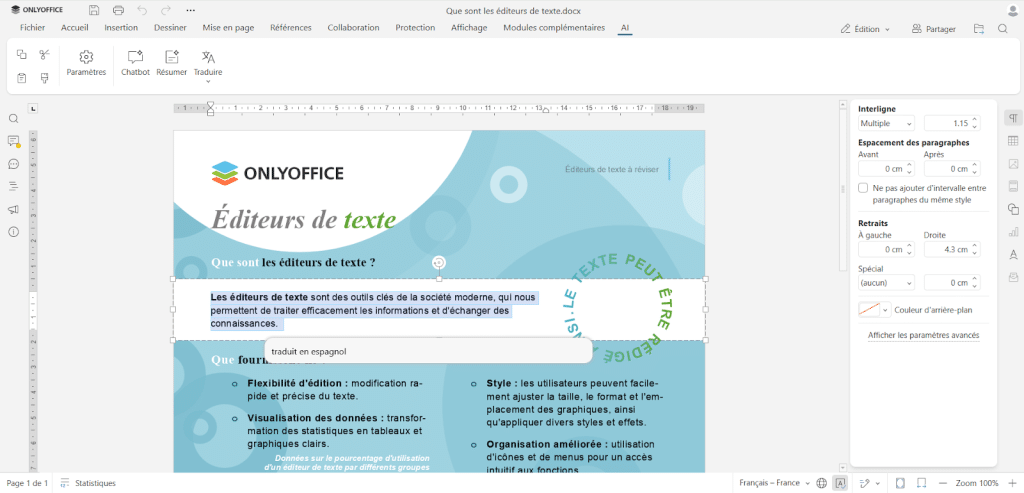The image size is (1024, 493).
Task: Click the print icon in title bar
Action: (118, 10)
